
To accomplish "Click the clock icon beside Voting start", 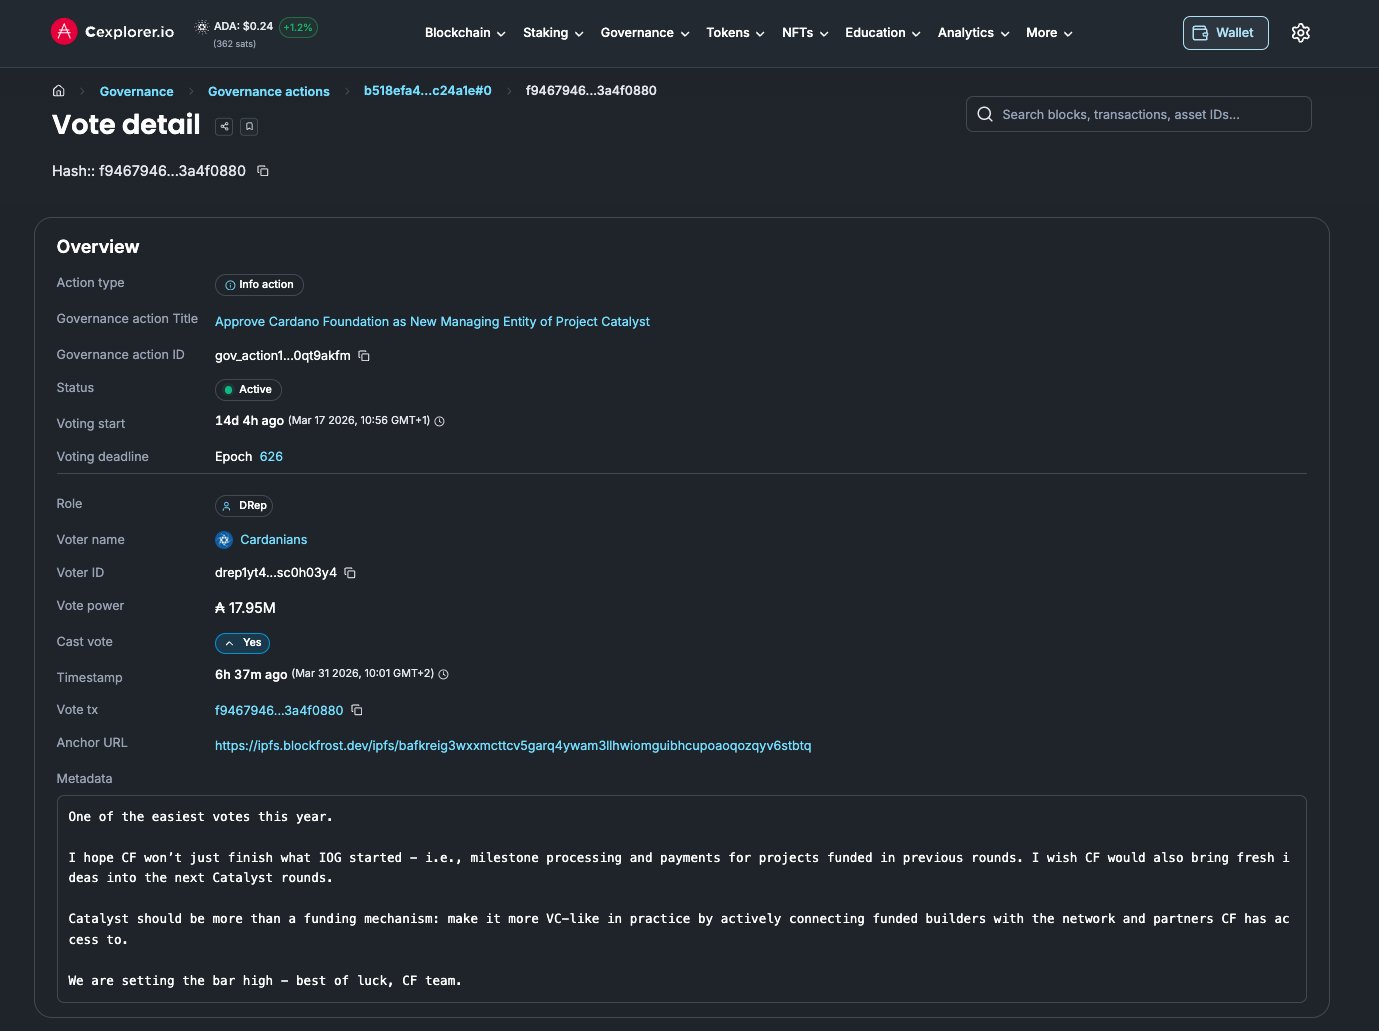I will point(440,421).
